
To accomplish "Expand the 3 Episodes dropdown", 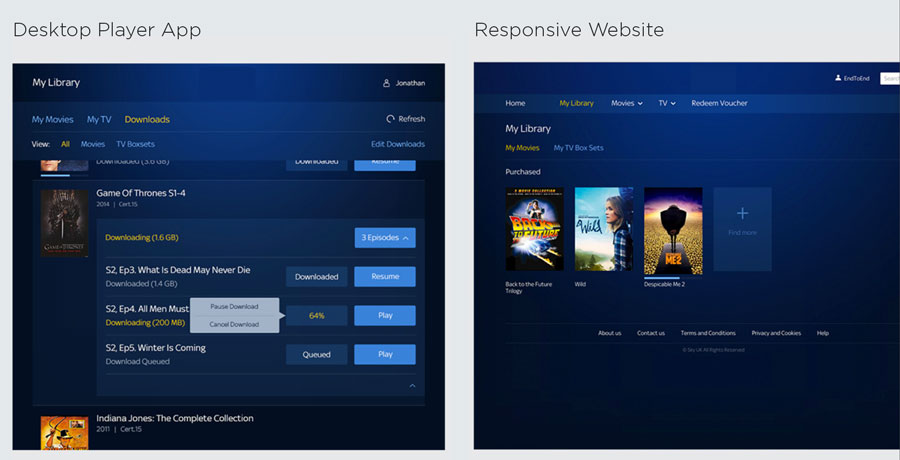I will [385, 238].
